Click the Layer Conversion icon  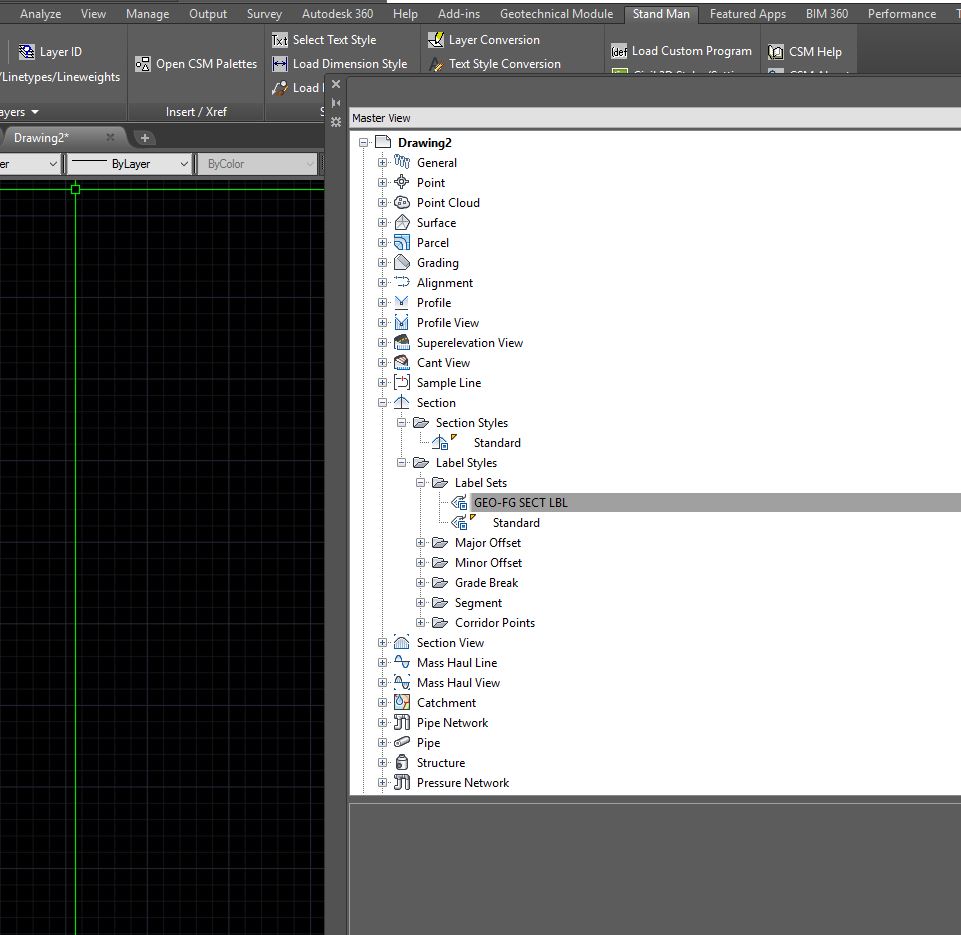click(436, 40)
